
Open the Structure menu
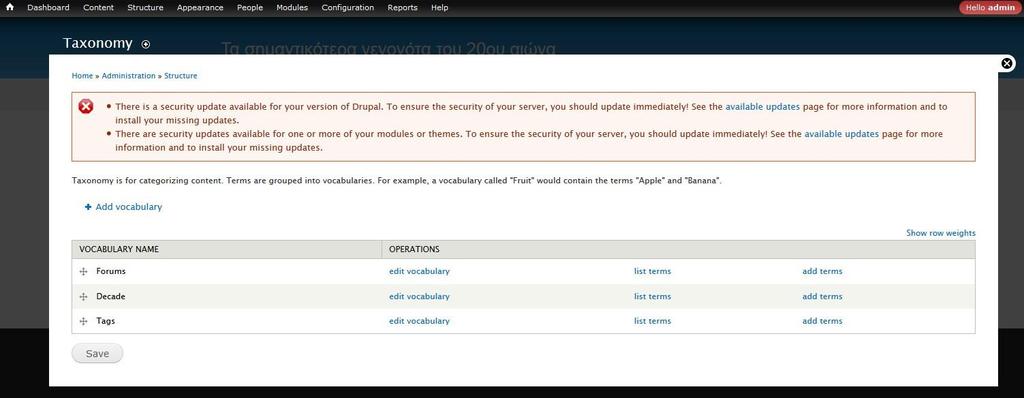[x=145, y=8]
